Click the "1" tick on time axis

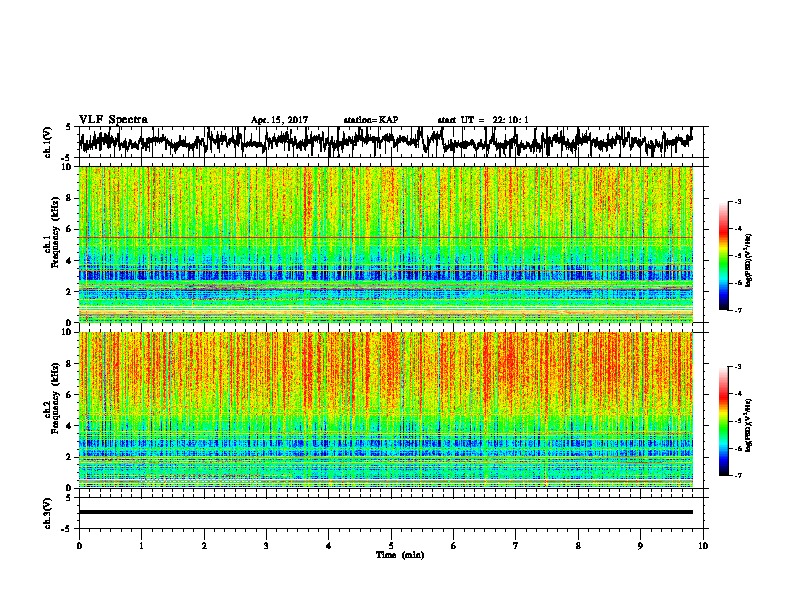[x=141, y=546]
